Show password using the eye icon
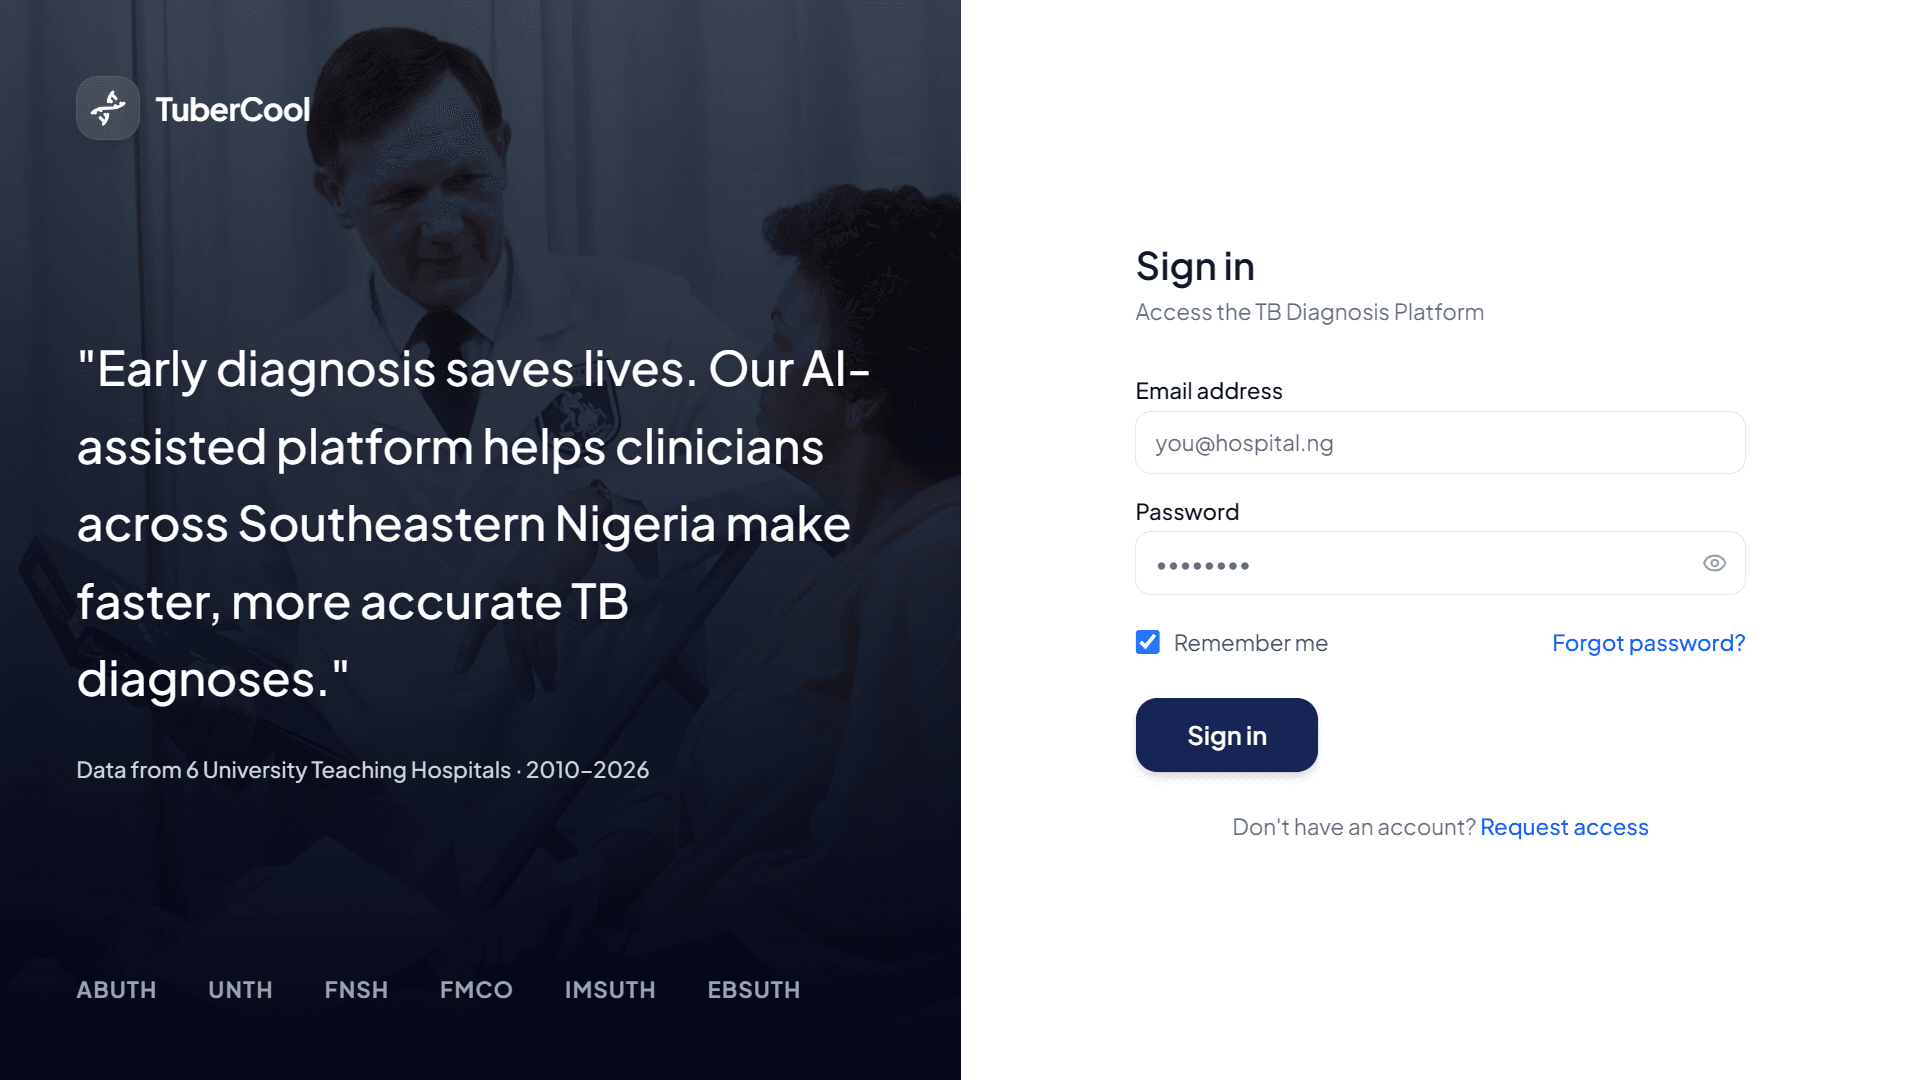Viewport: 1920px width, 1080px height. pos(1714,563)
